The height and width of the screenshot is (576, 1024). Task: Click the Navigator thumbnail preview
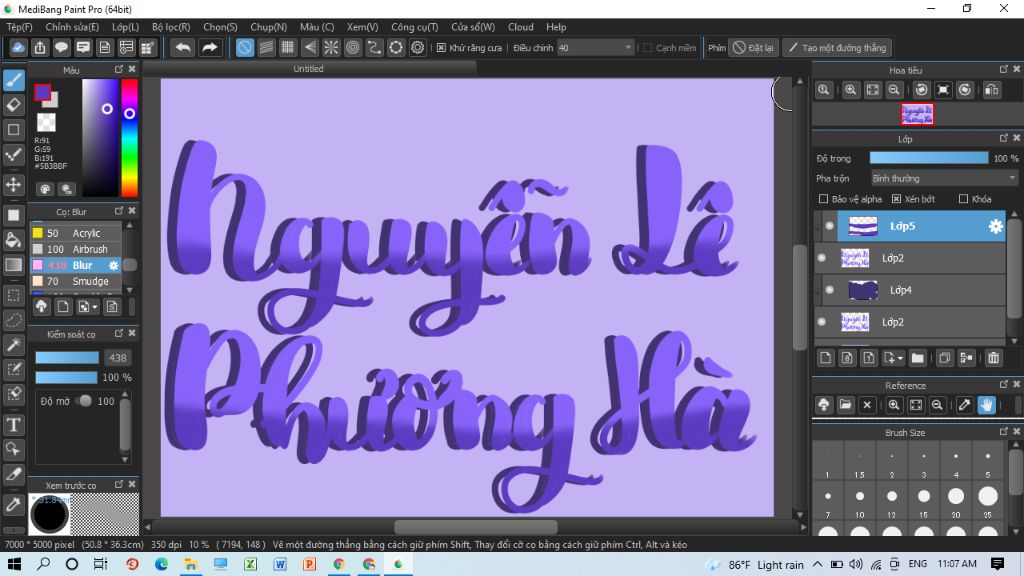tap(917, 114)
